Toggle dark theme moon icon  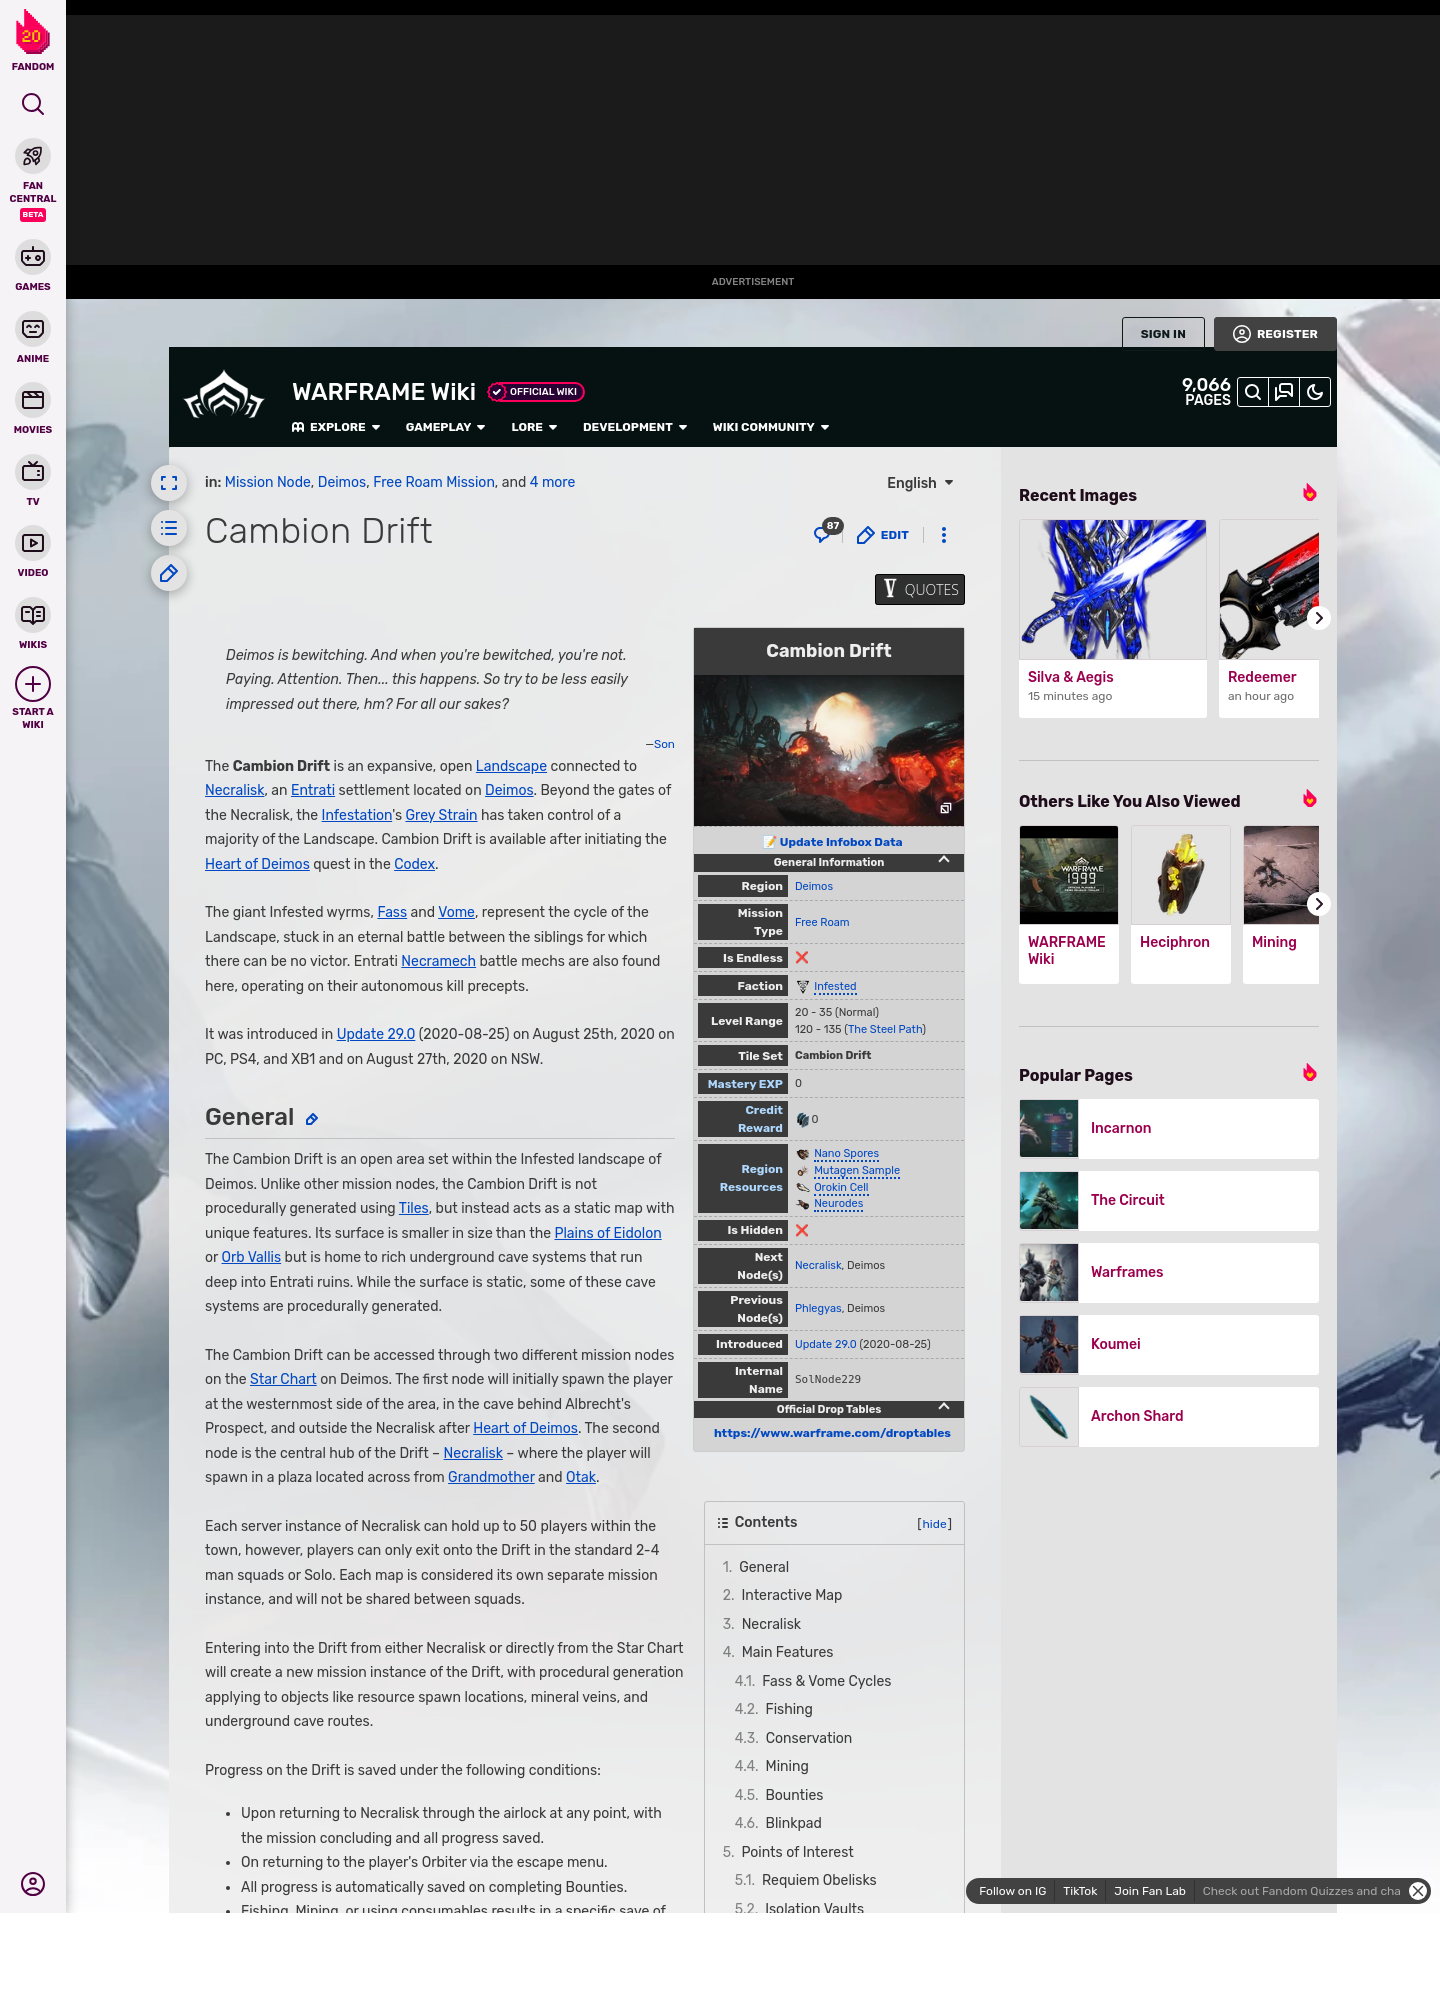(1315, 392)
